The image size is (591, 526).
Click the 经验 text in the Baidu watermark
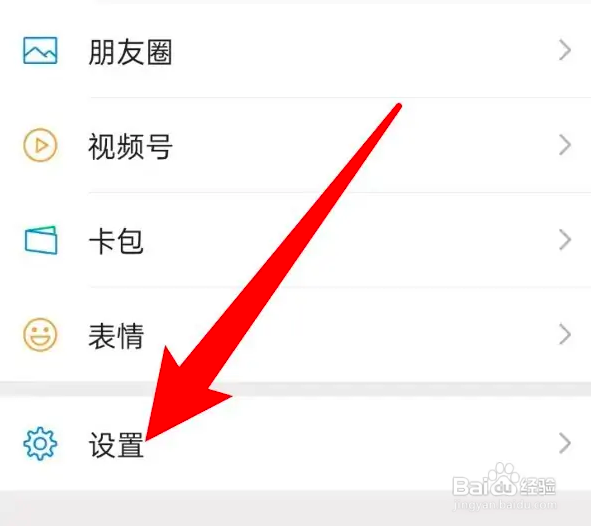[x=537, y=486]
